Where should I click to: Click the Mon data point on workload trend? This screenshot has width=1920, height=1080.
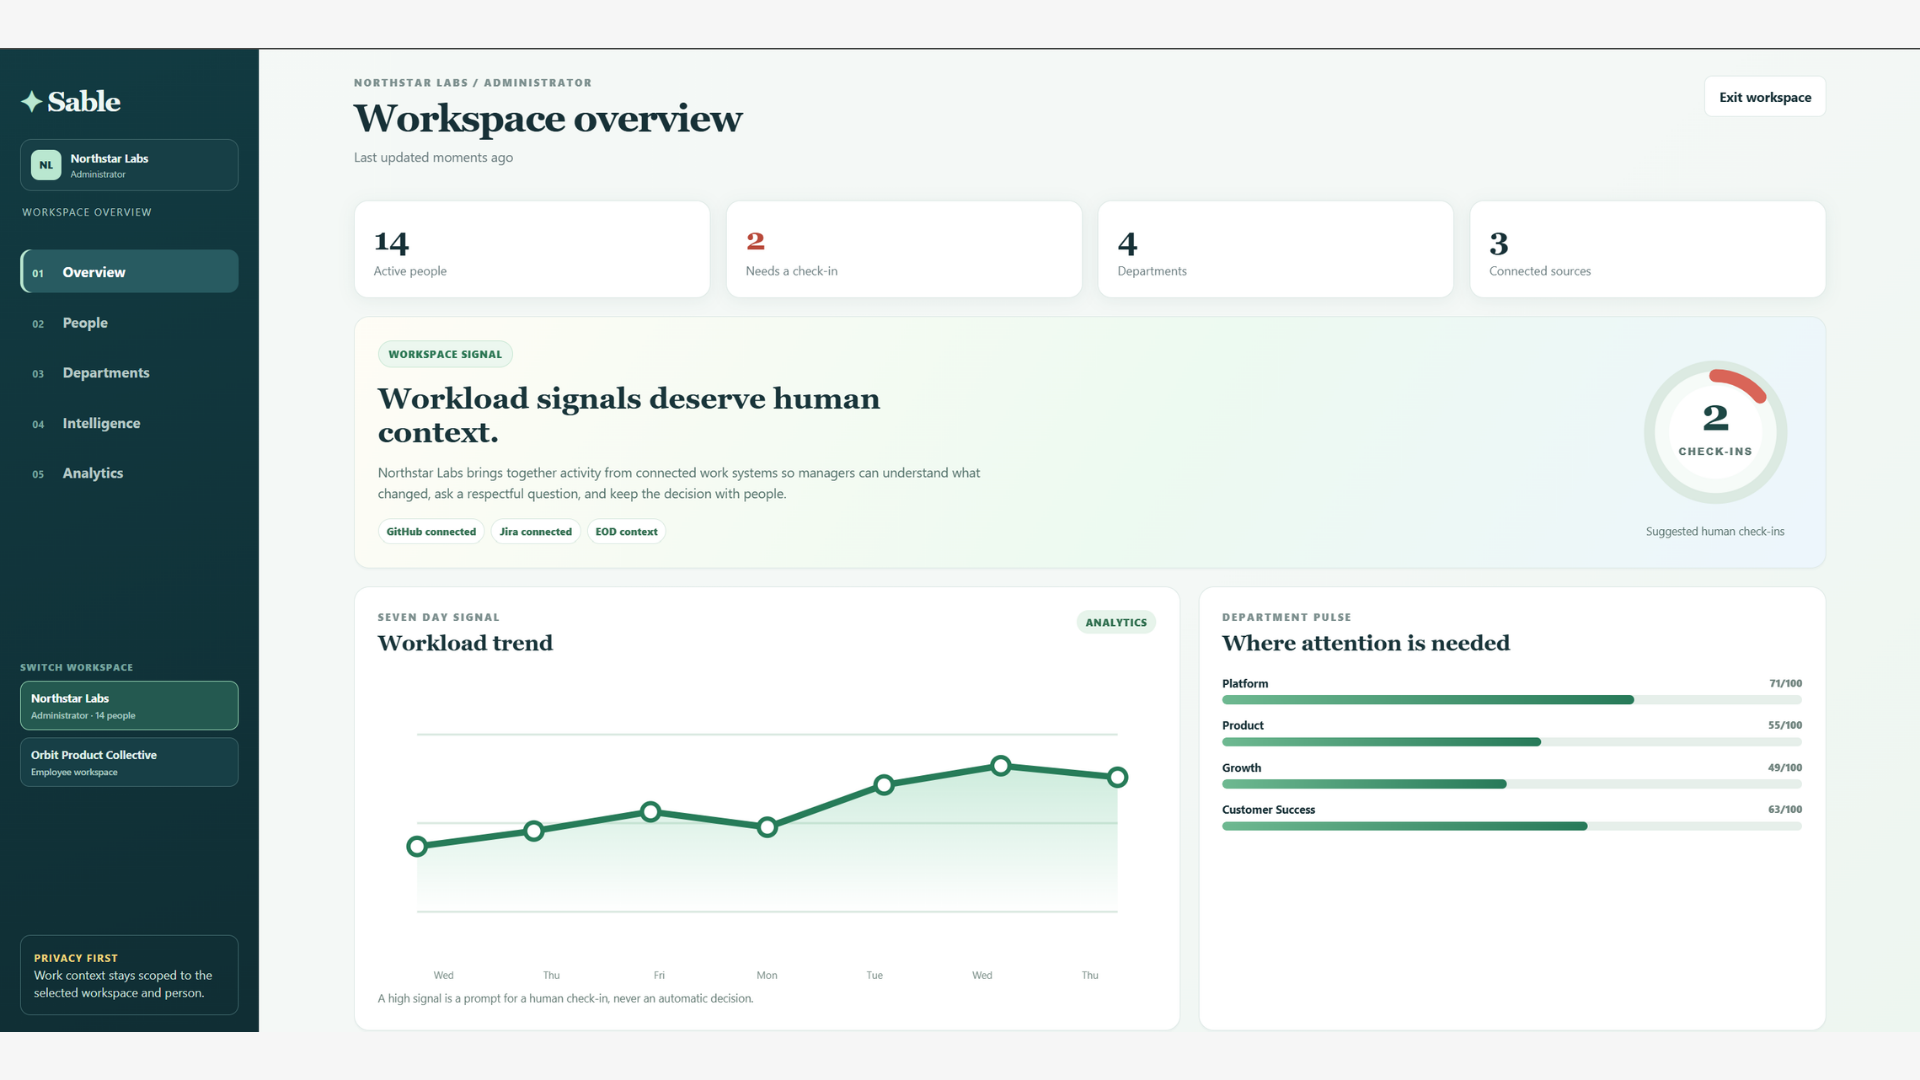coord(767,827)
